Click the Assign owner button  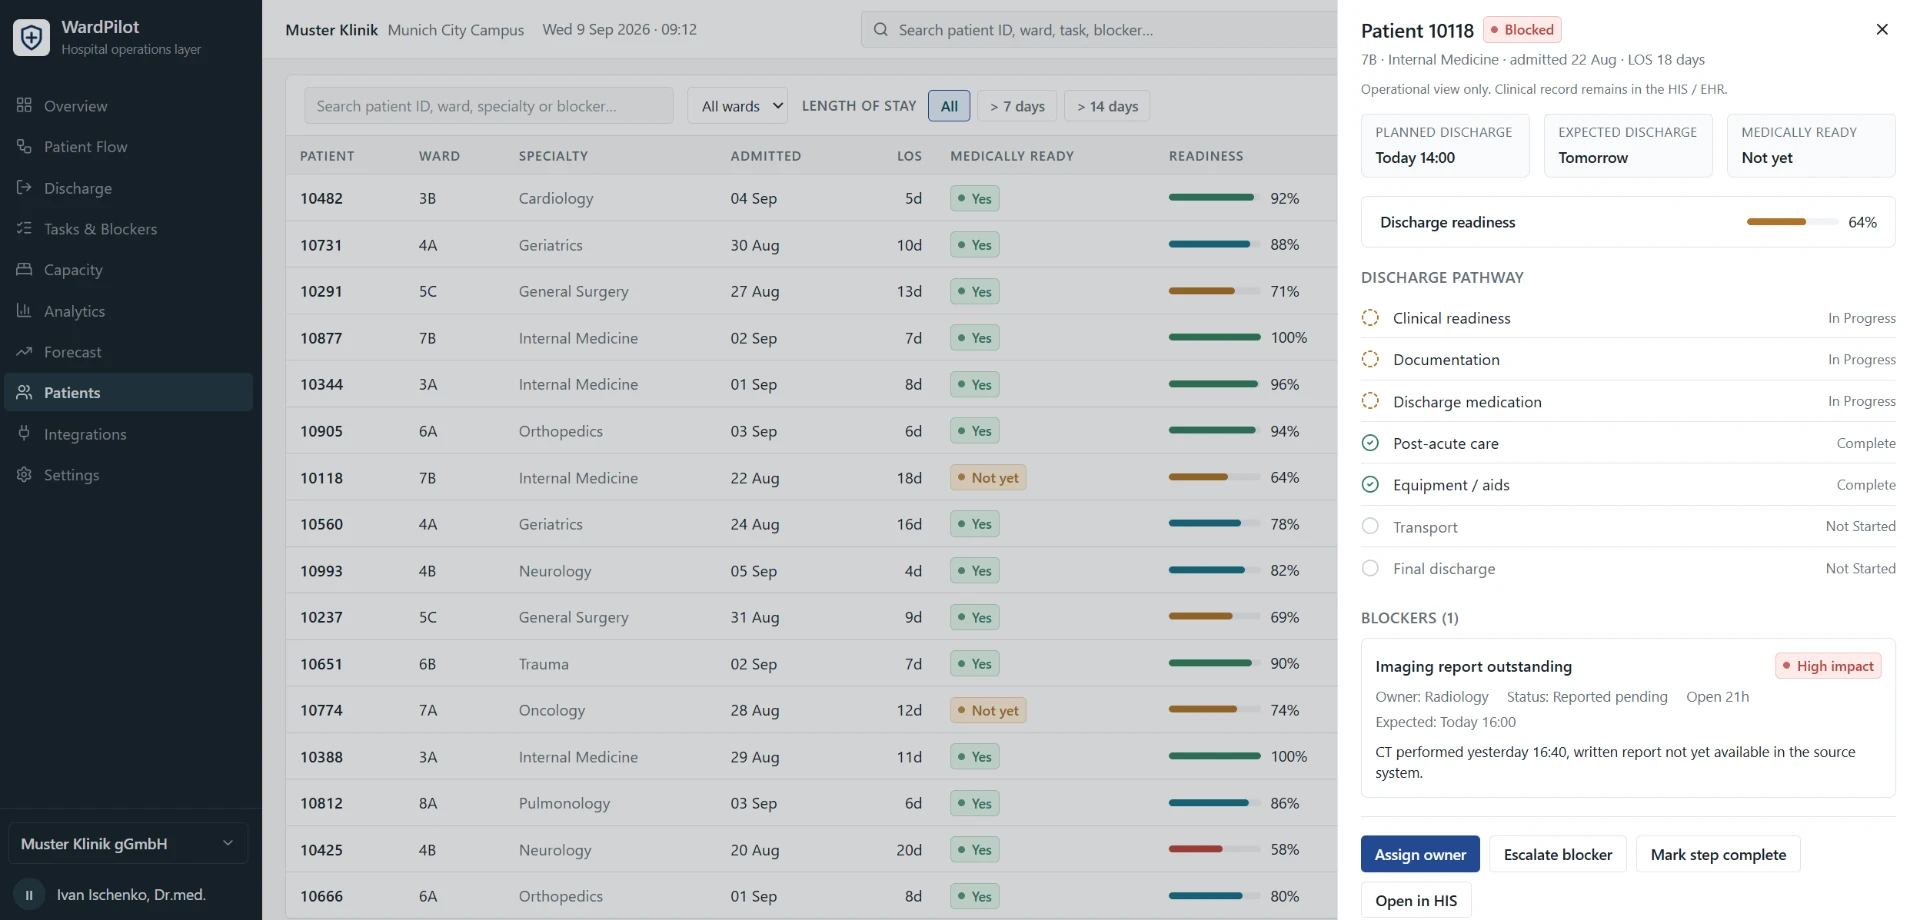[1420, 854]
